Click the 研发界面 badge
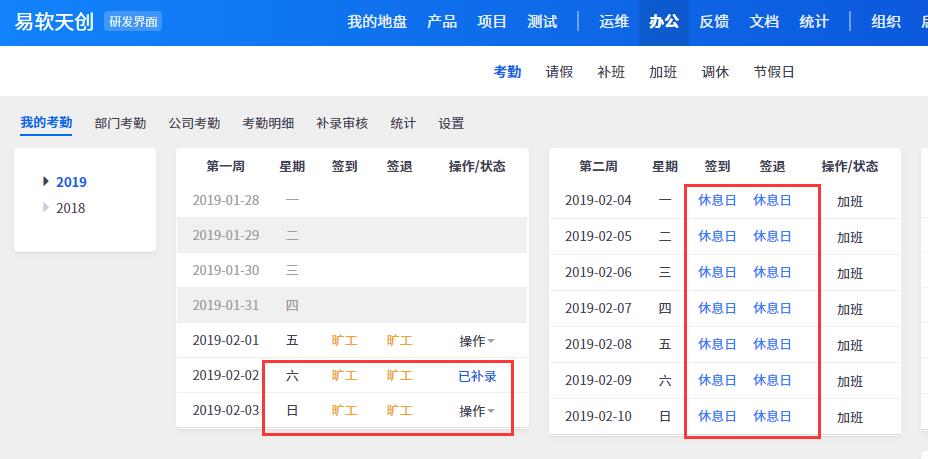Viewport: 928px width, 459px height. point(133,22)
